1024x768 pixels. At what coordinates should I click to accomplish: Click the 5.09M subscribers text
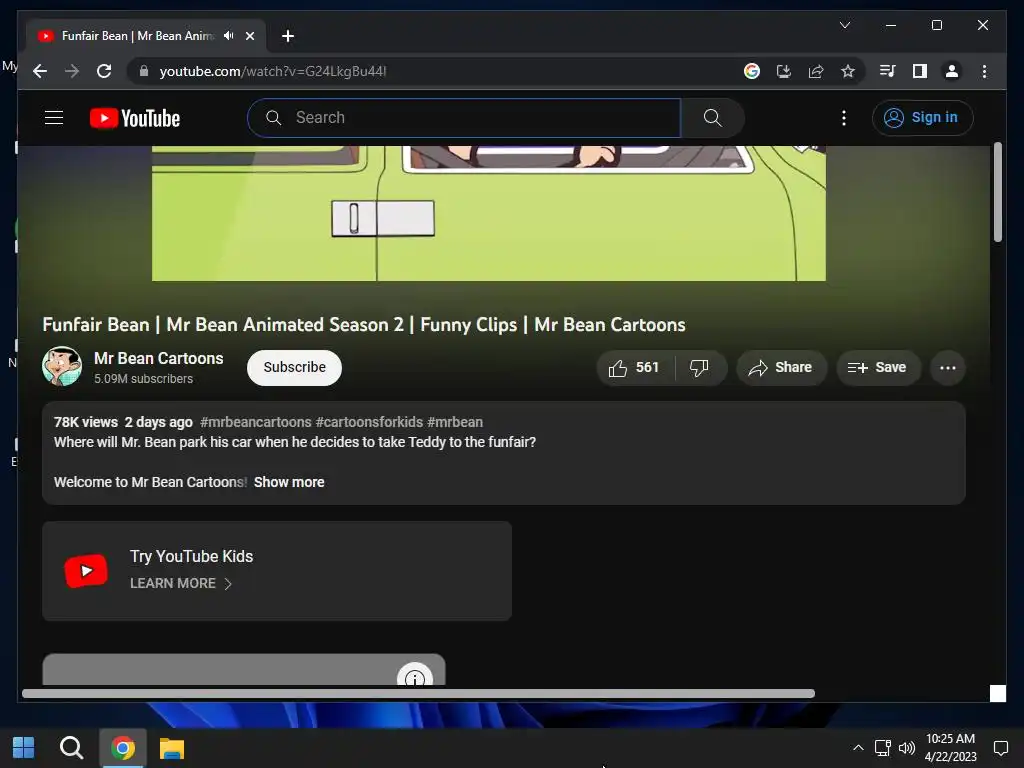(143, 379)
